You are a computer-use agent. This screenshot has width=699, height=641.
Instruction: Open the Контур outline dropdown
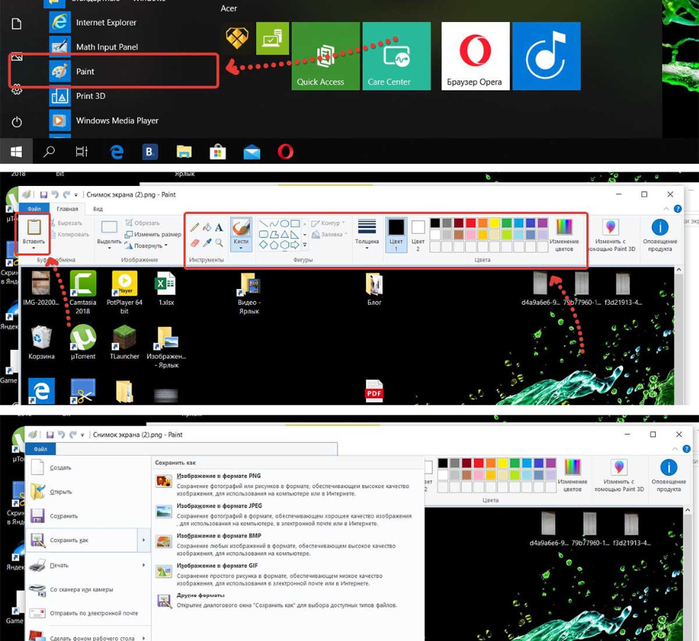[x=328, y=223]
